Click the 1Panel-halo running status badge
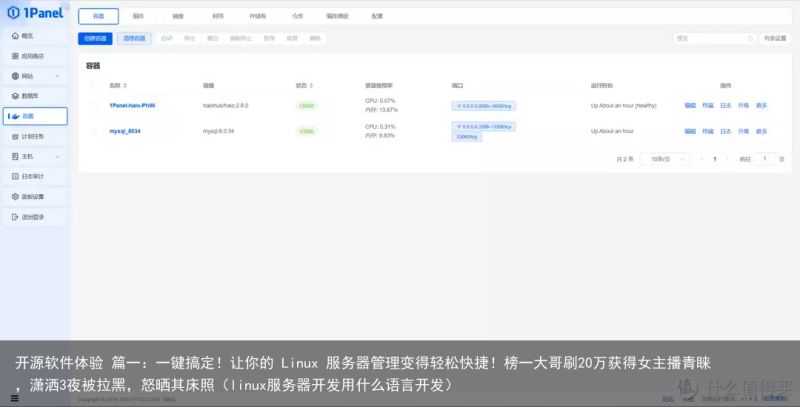Screen dimensions: 800x407 coord(307,106)
